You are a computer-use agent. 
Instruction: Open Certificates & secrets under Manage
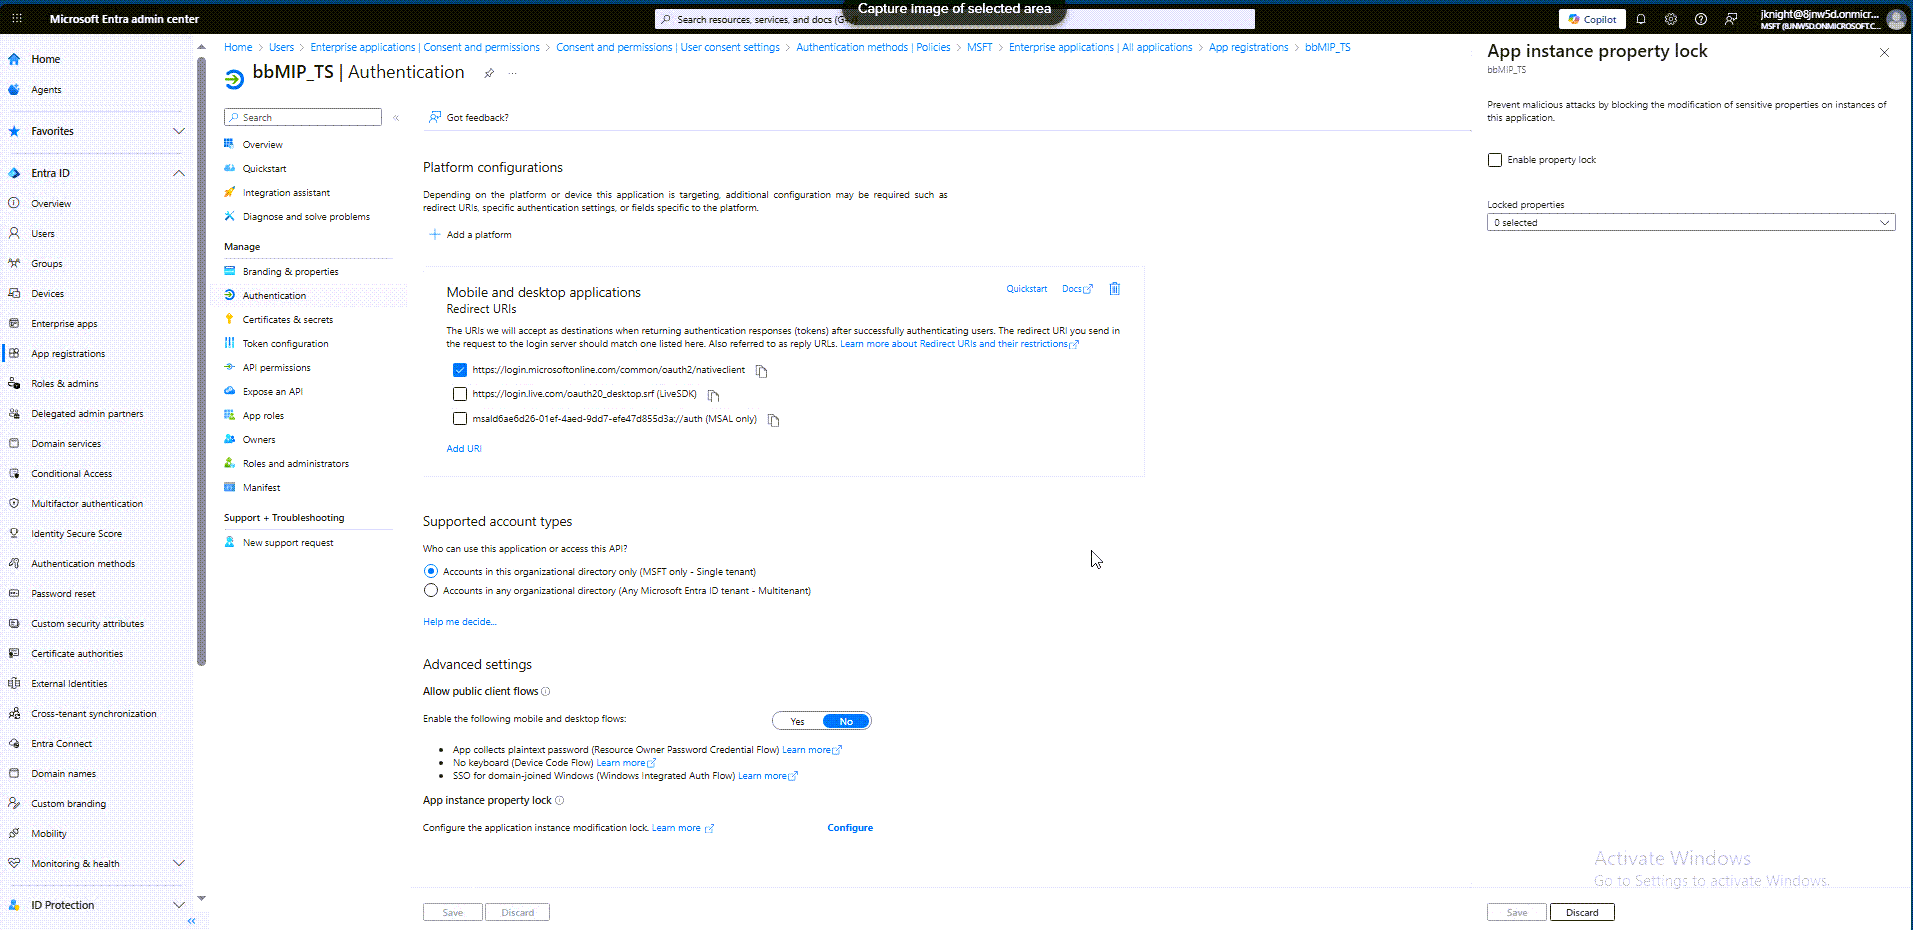point(287,318)
